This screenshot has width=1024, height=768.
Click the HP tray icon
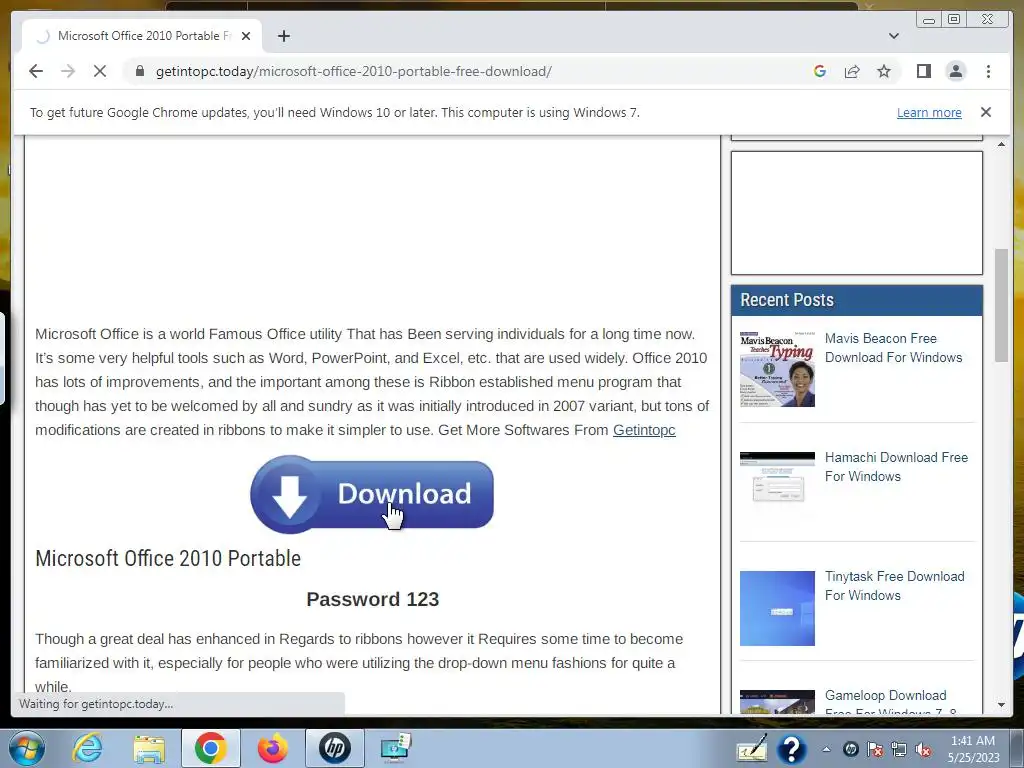[850, 750]
